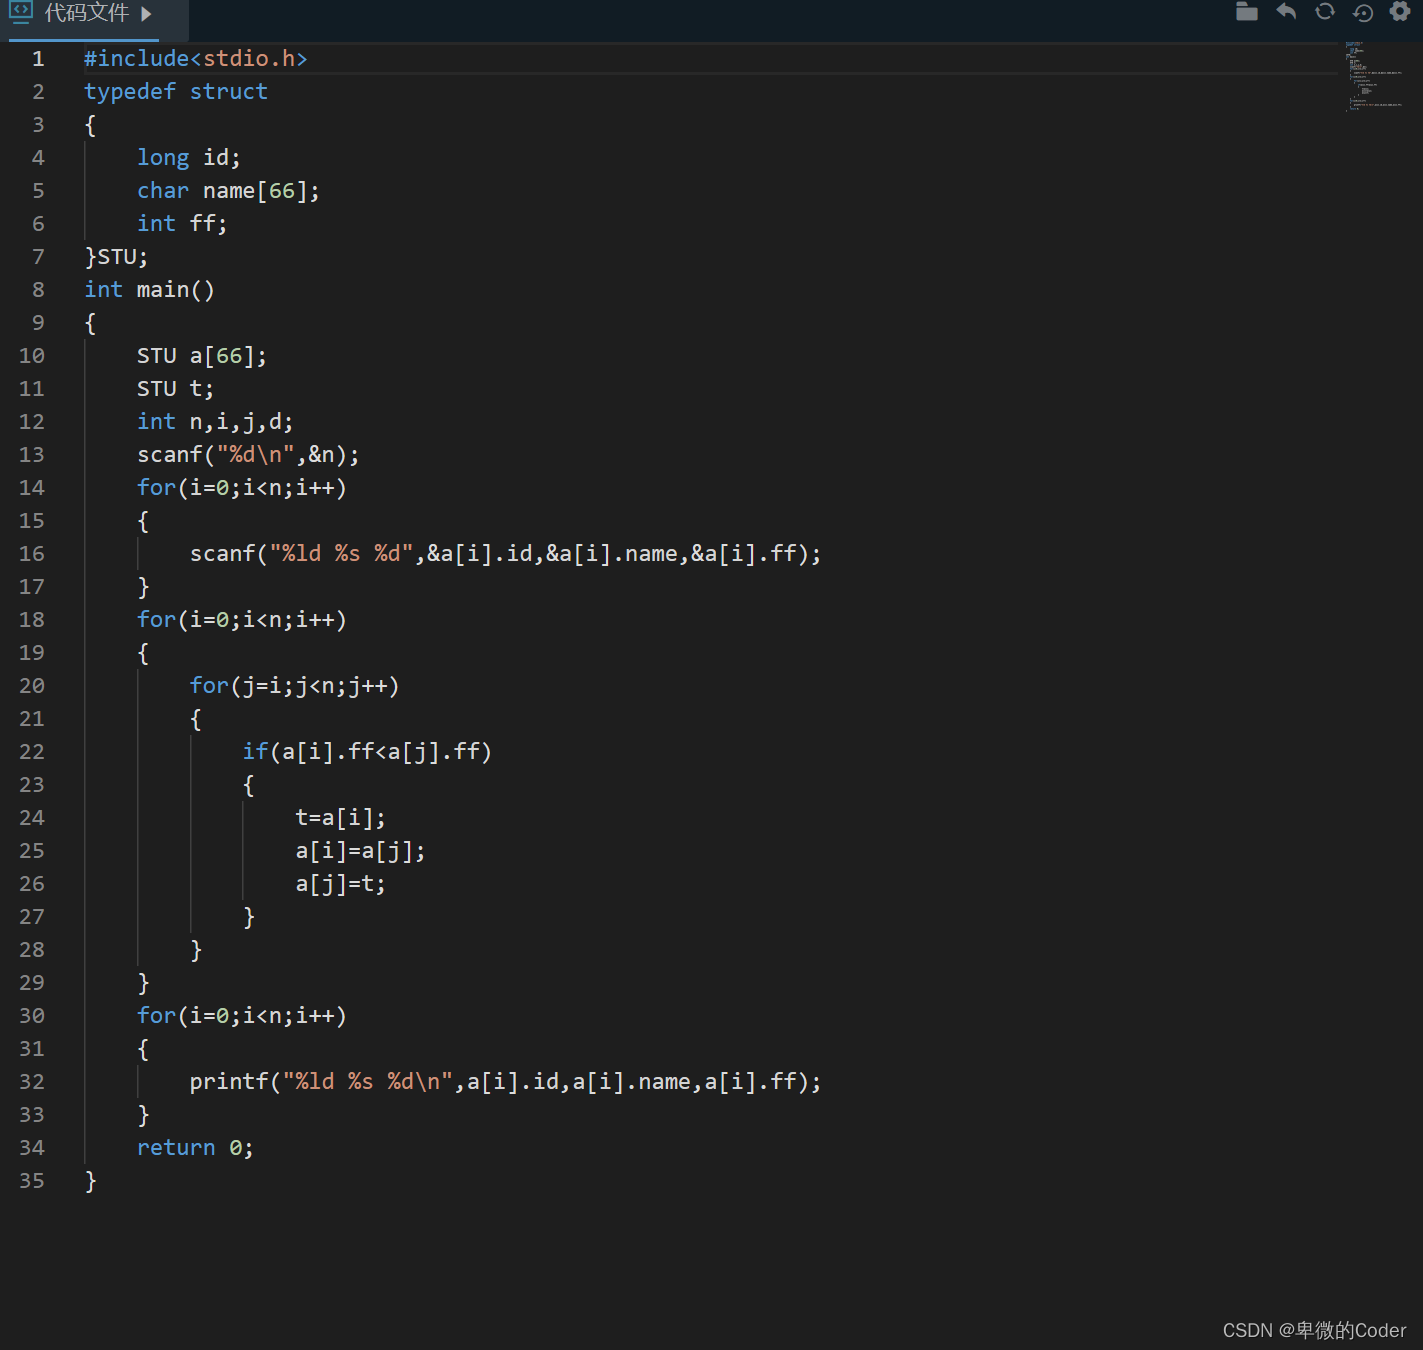Click the 'int ff;' declaration
Image resolution: width=1423 pixels, height=1350 pixels.
(x=182, y=224)
